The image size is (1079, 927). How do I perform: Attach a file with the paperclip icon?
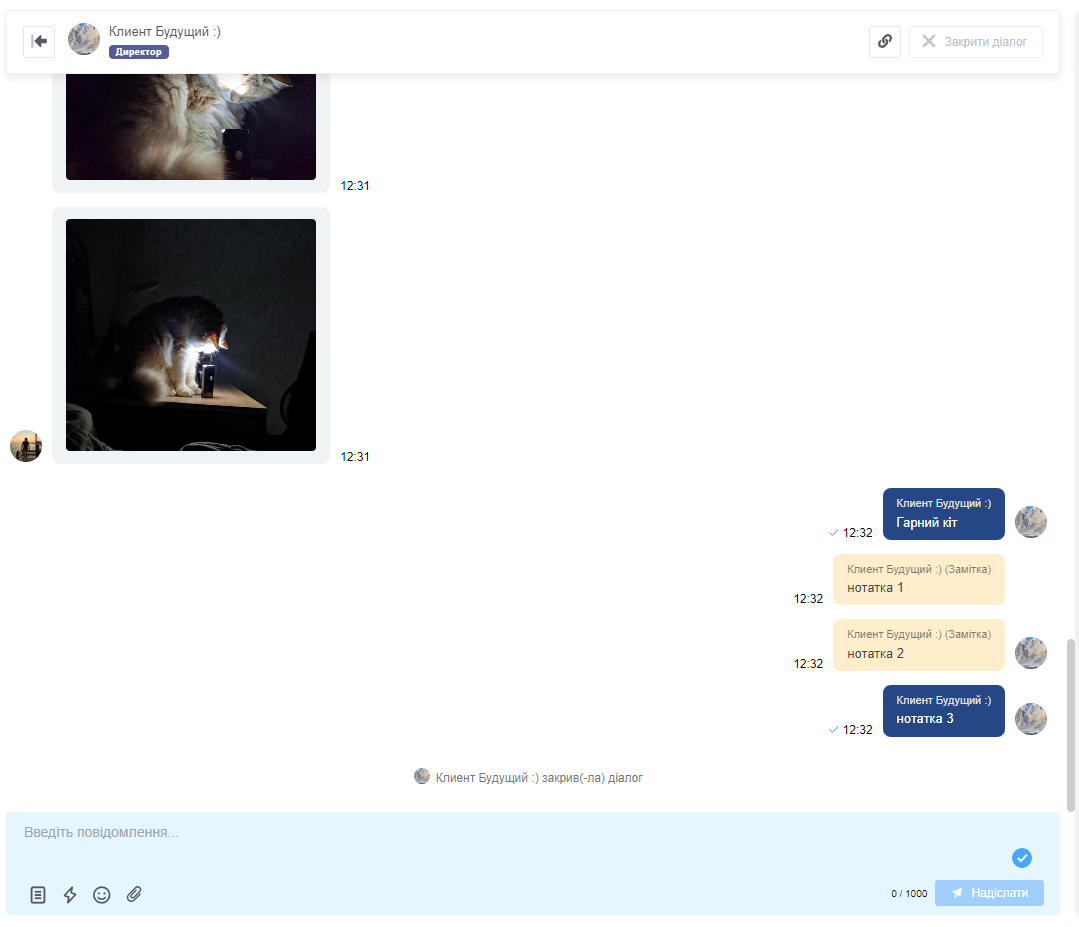134,894
